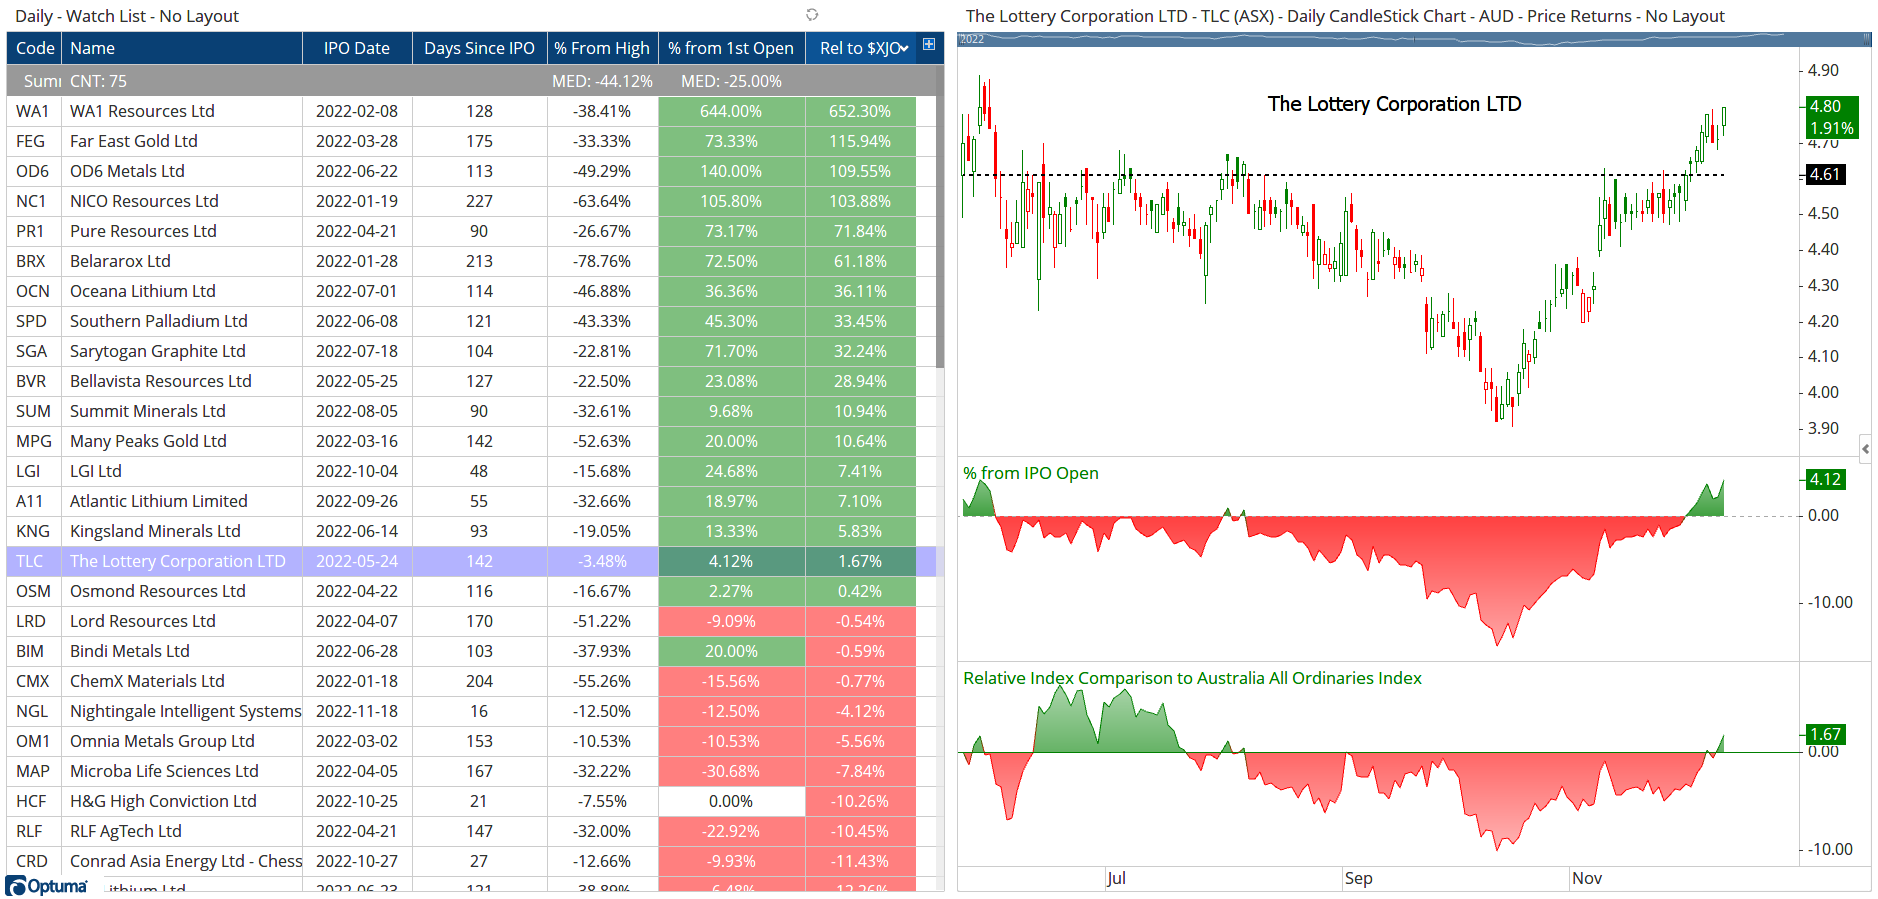Click the Optuma logo
Image resolution: width=1878 pixels, height=899 pixels.
(x=47, y=886)
